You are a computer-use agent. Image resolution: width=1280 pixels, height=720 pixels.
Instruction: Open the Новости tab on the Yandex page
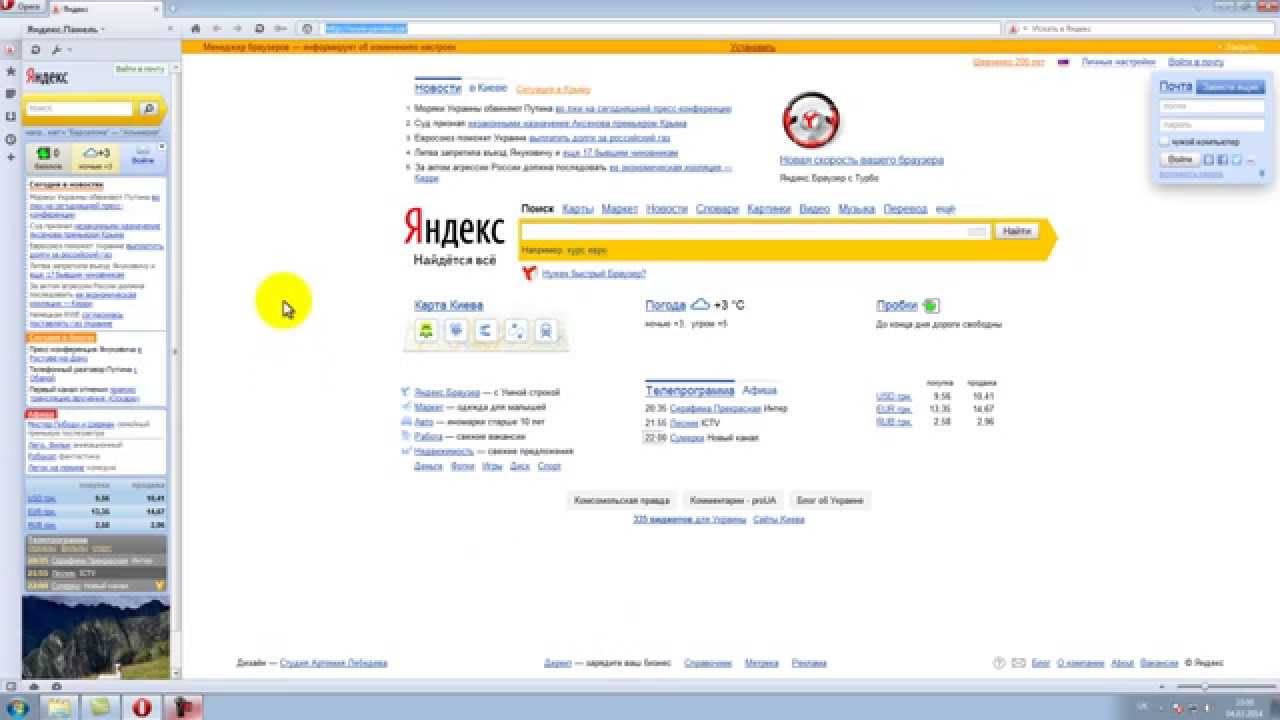click(438, 88)
